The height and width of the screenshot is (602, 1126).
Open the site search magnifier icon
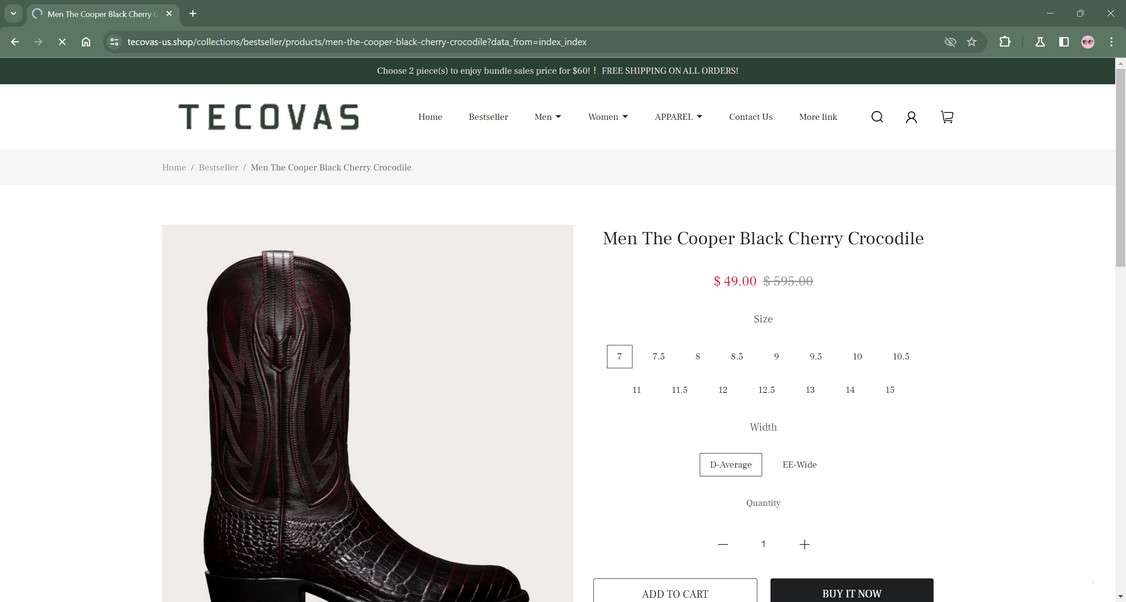point(877,117)
